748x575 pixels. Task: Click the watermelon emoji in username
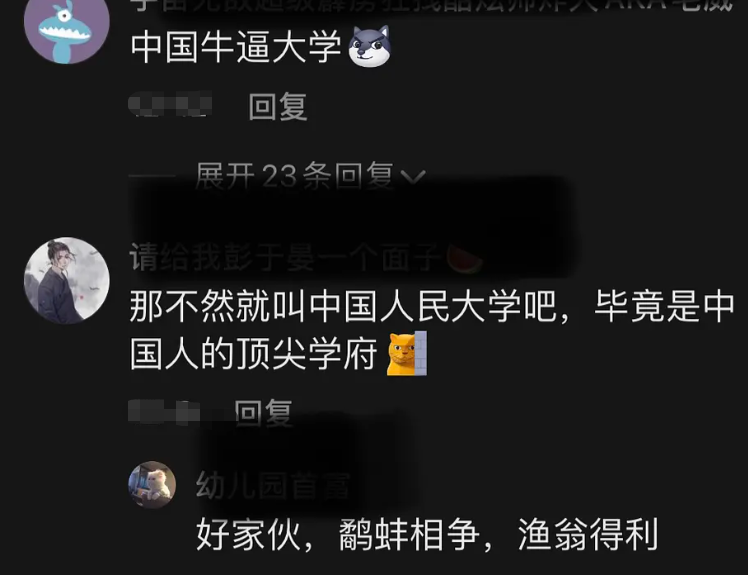click(464, 259)
